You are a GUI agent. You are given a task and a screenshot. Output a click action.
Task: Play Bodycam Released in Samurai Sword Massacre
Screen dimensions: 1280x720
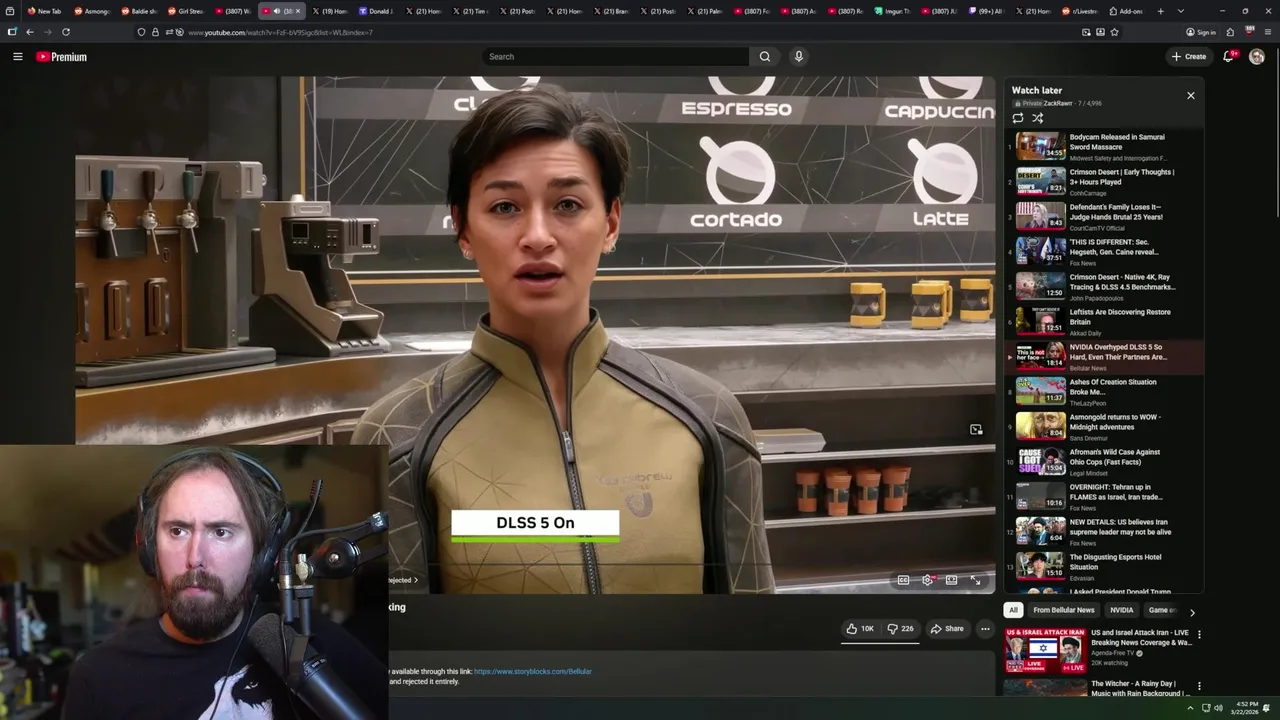[x=1104, y=147]
